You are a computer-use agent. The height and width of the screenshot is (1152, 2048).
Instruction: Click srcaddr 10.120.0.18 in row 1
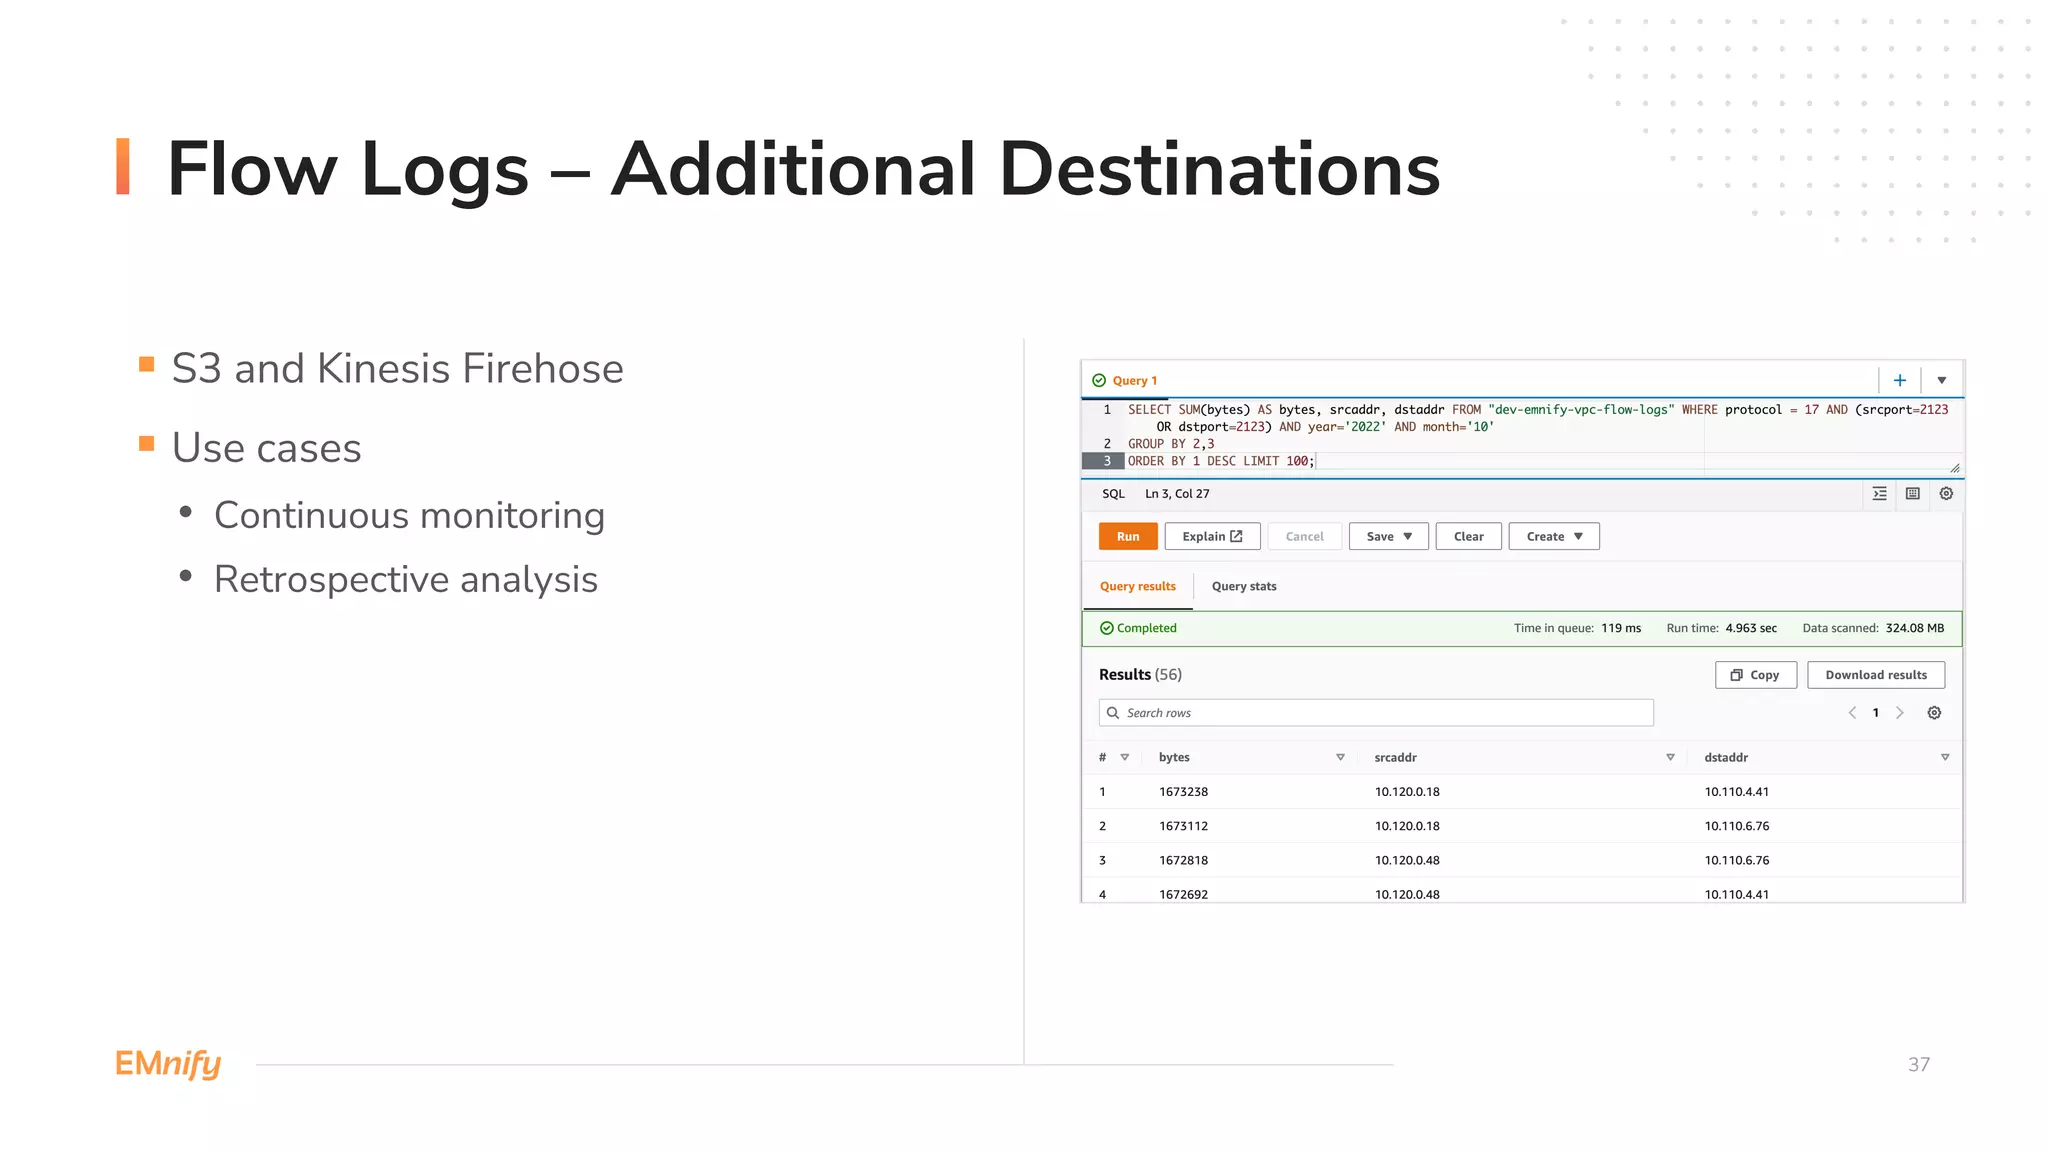[1407, 792]
